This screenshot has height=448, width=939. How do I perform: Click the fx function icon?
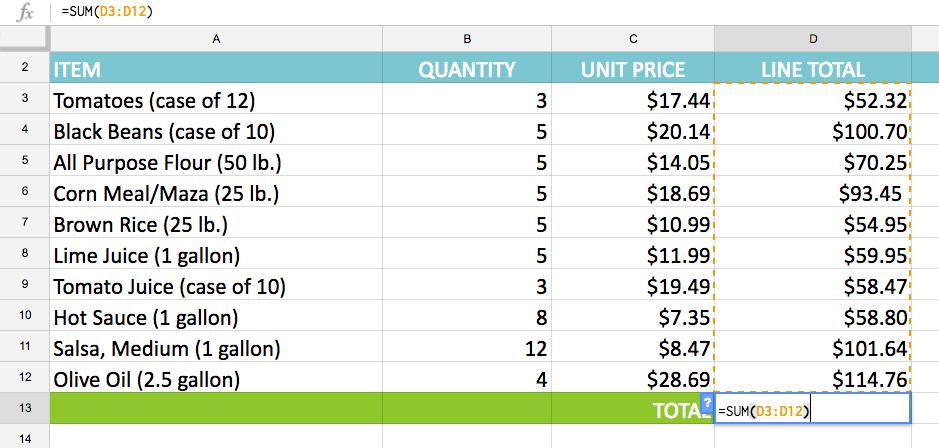26,12
